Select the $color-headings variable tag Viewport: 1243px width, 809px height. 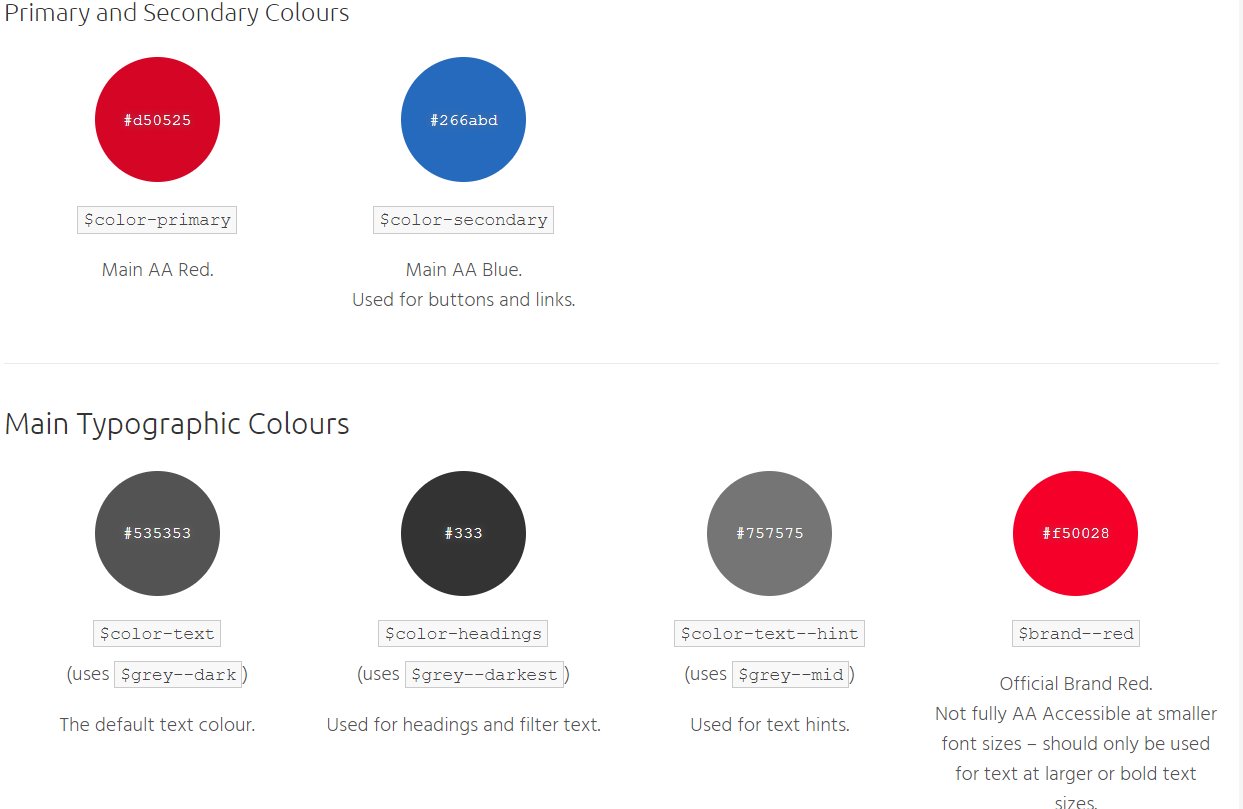tap(463, 634)
